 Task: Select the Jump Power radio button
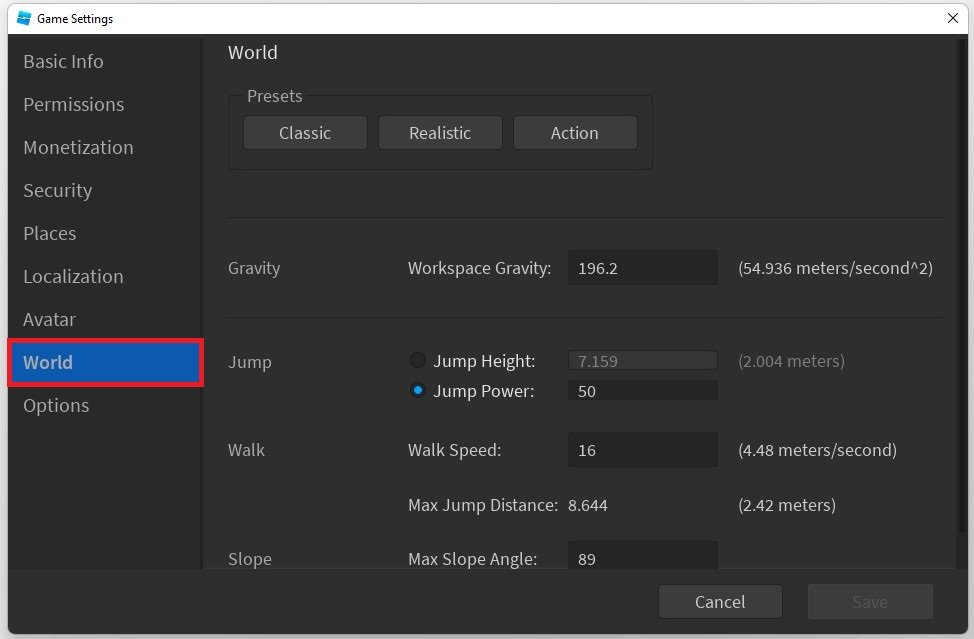418,391
